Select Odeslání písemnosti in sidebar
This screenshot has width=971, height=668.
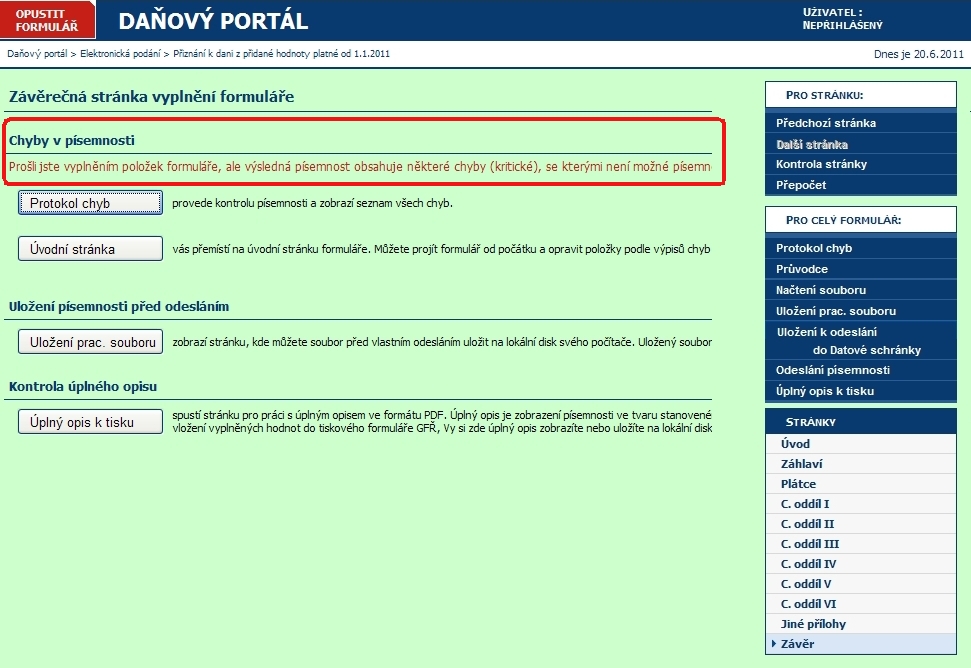click(861, 370)
